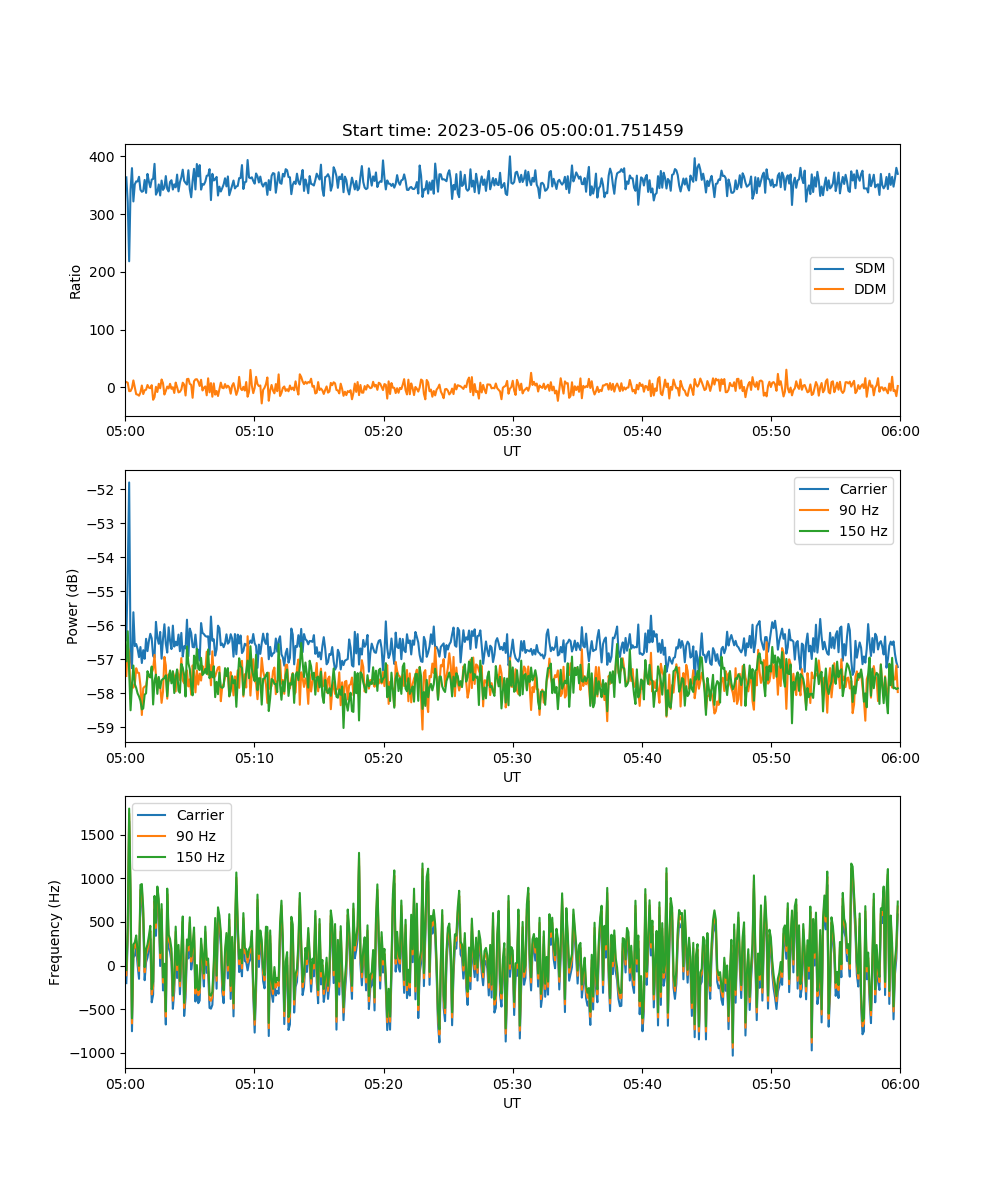Screen dimensions: 1000x1200
Task: Click '90 Hz' in the frequency plot legend
Action: [181, 836]
